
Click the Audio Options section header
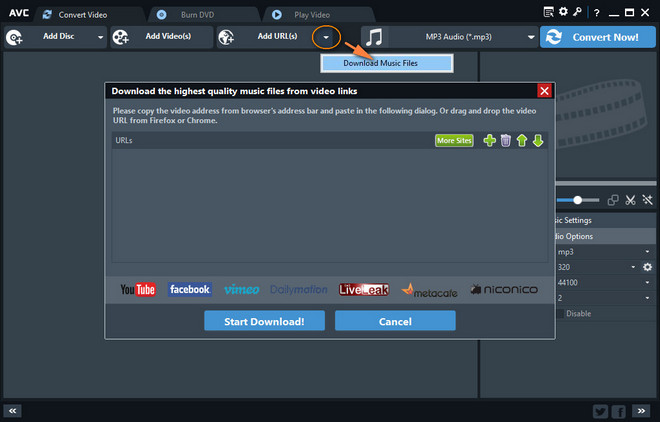tap(605, 236)
